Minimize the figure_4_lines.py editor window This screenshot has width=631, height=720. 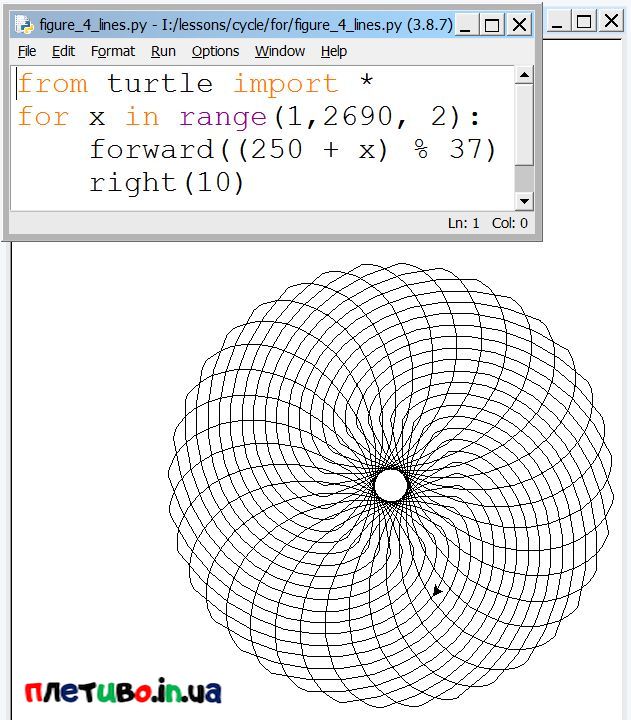point(465,24)
